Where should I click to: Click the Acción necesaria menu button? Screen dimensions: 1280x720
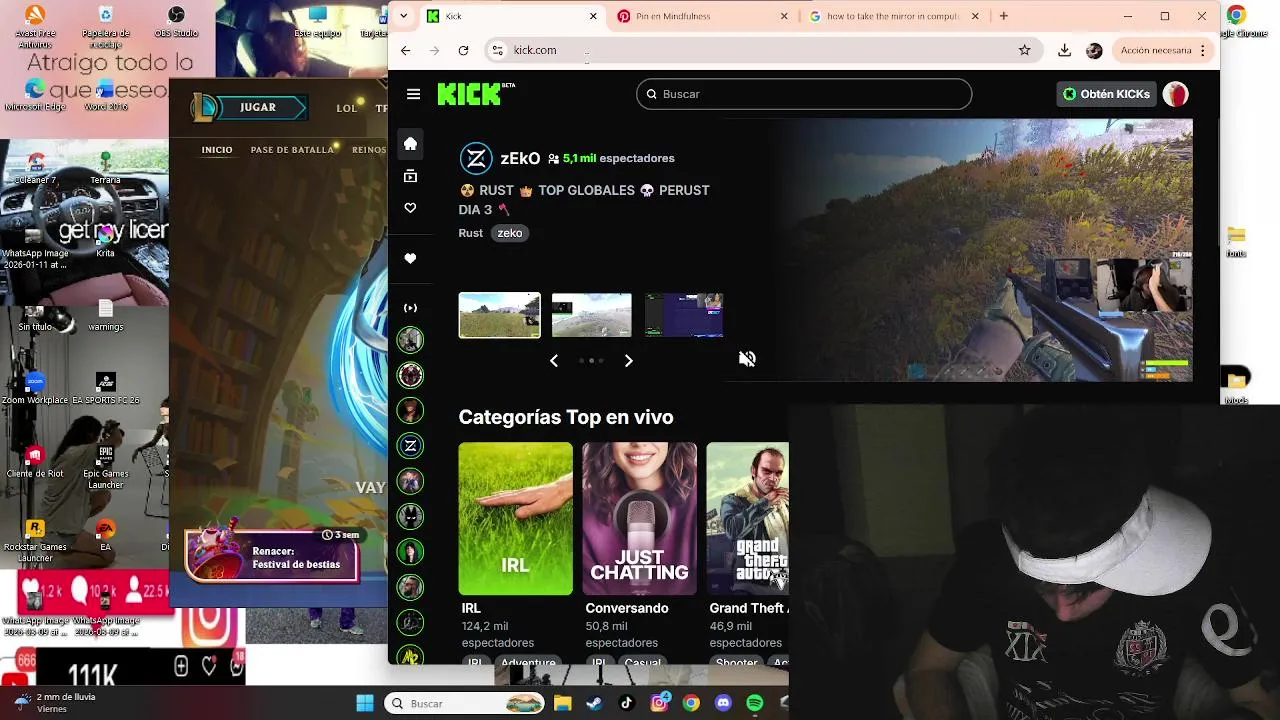1163,50
